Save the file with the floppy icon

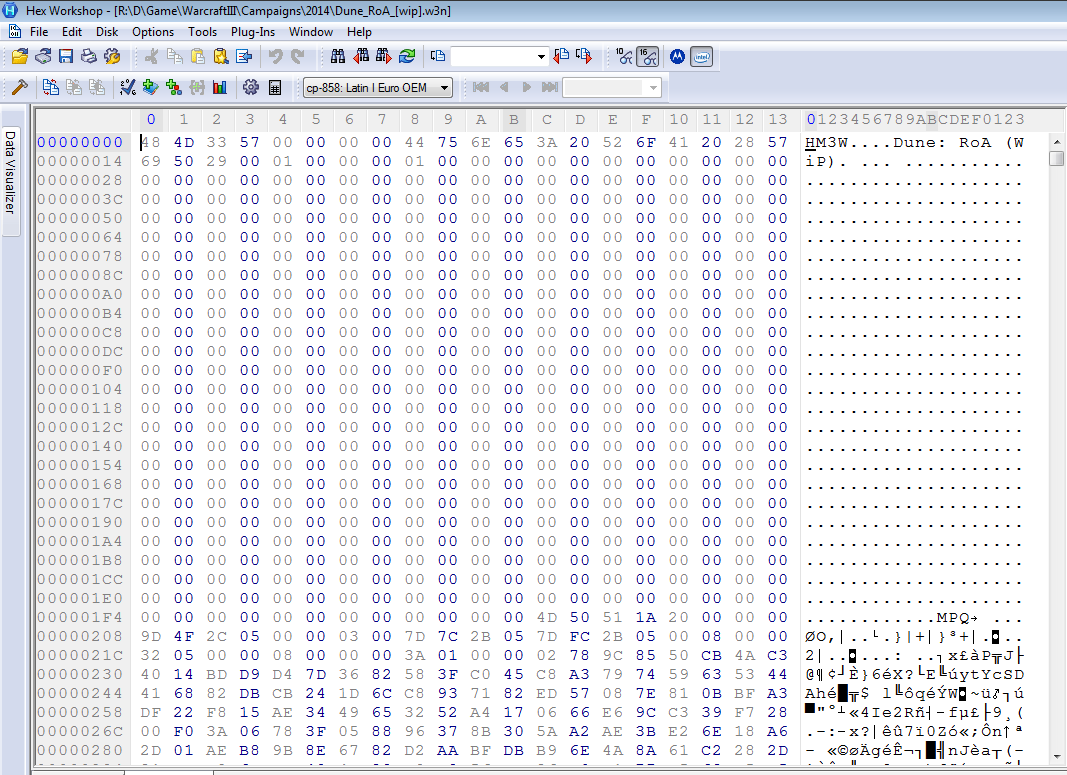[66, 56]
